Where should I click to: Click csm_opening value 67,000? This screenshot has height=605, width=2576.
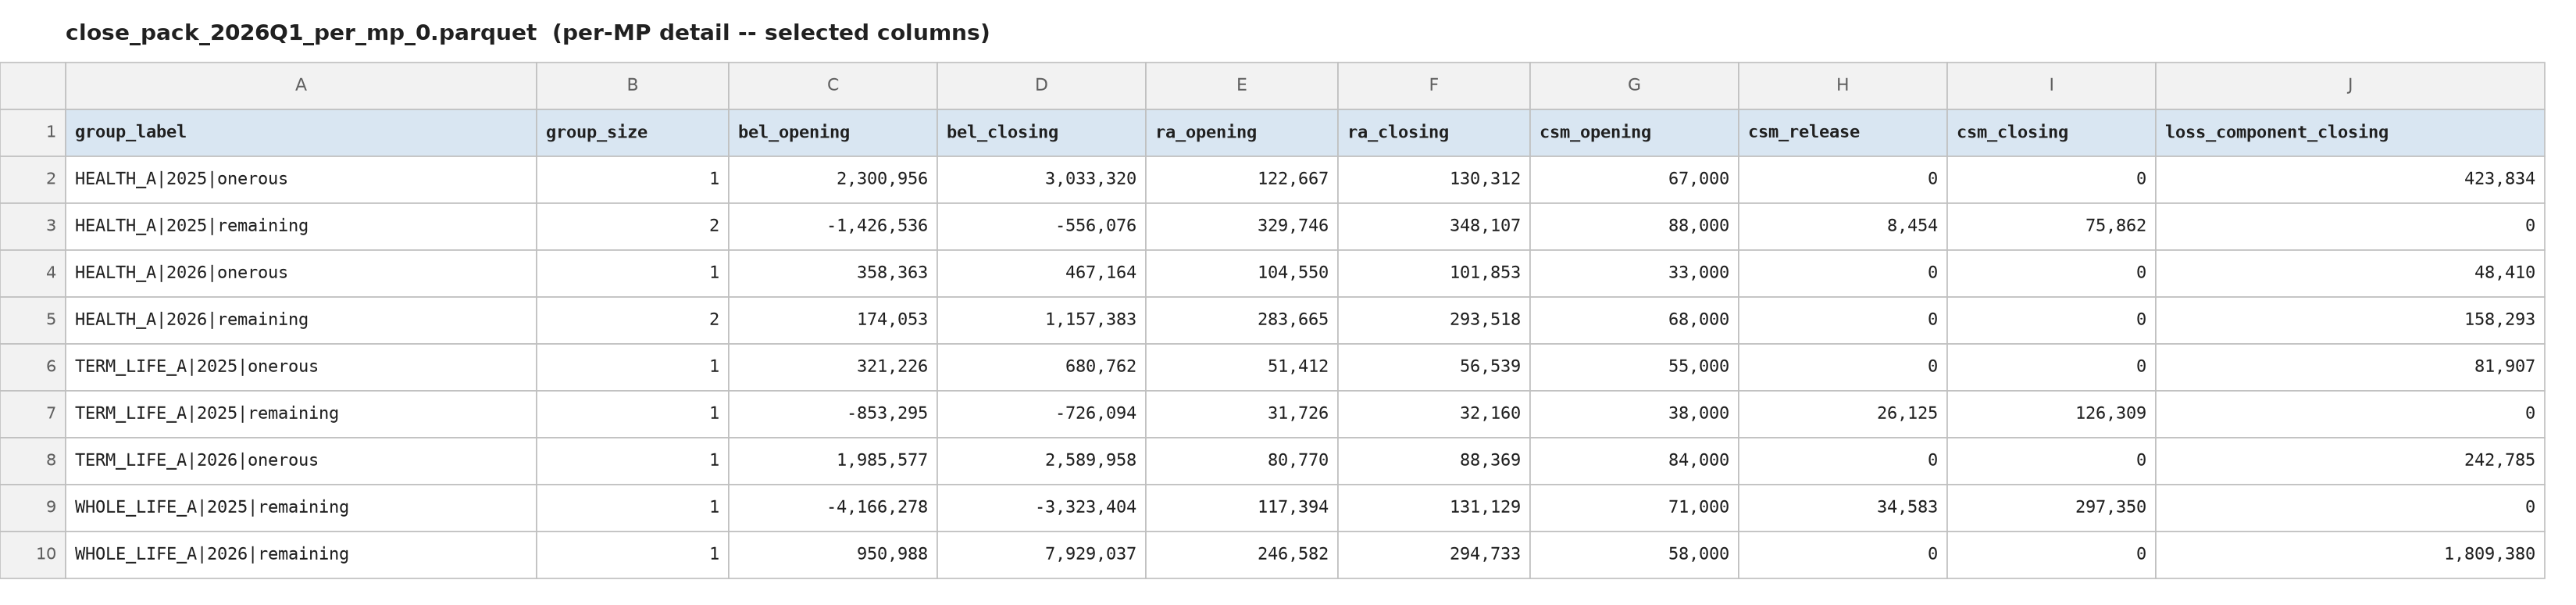click(1634, 180)
